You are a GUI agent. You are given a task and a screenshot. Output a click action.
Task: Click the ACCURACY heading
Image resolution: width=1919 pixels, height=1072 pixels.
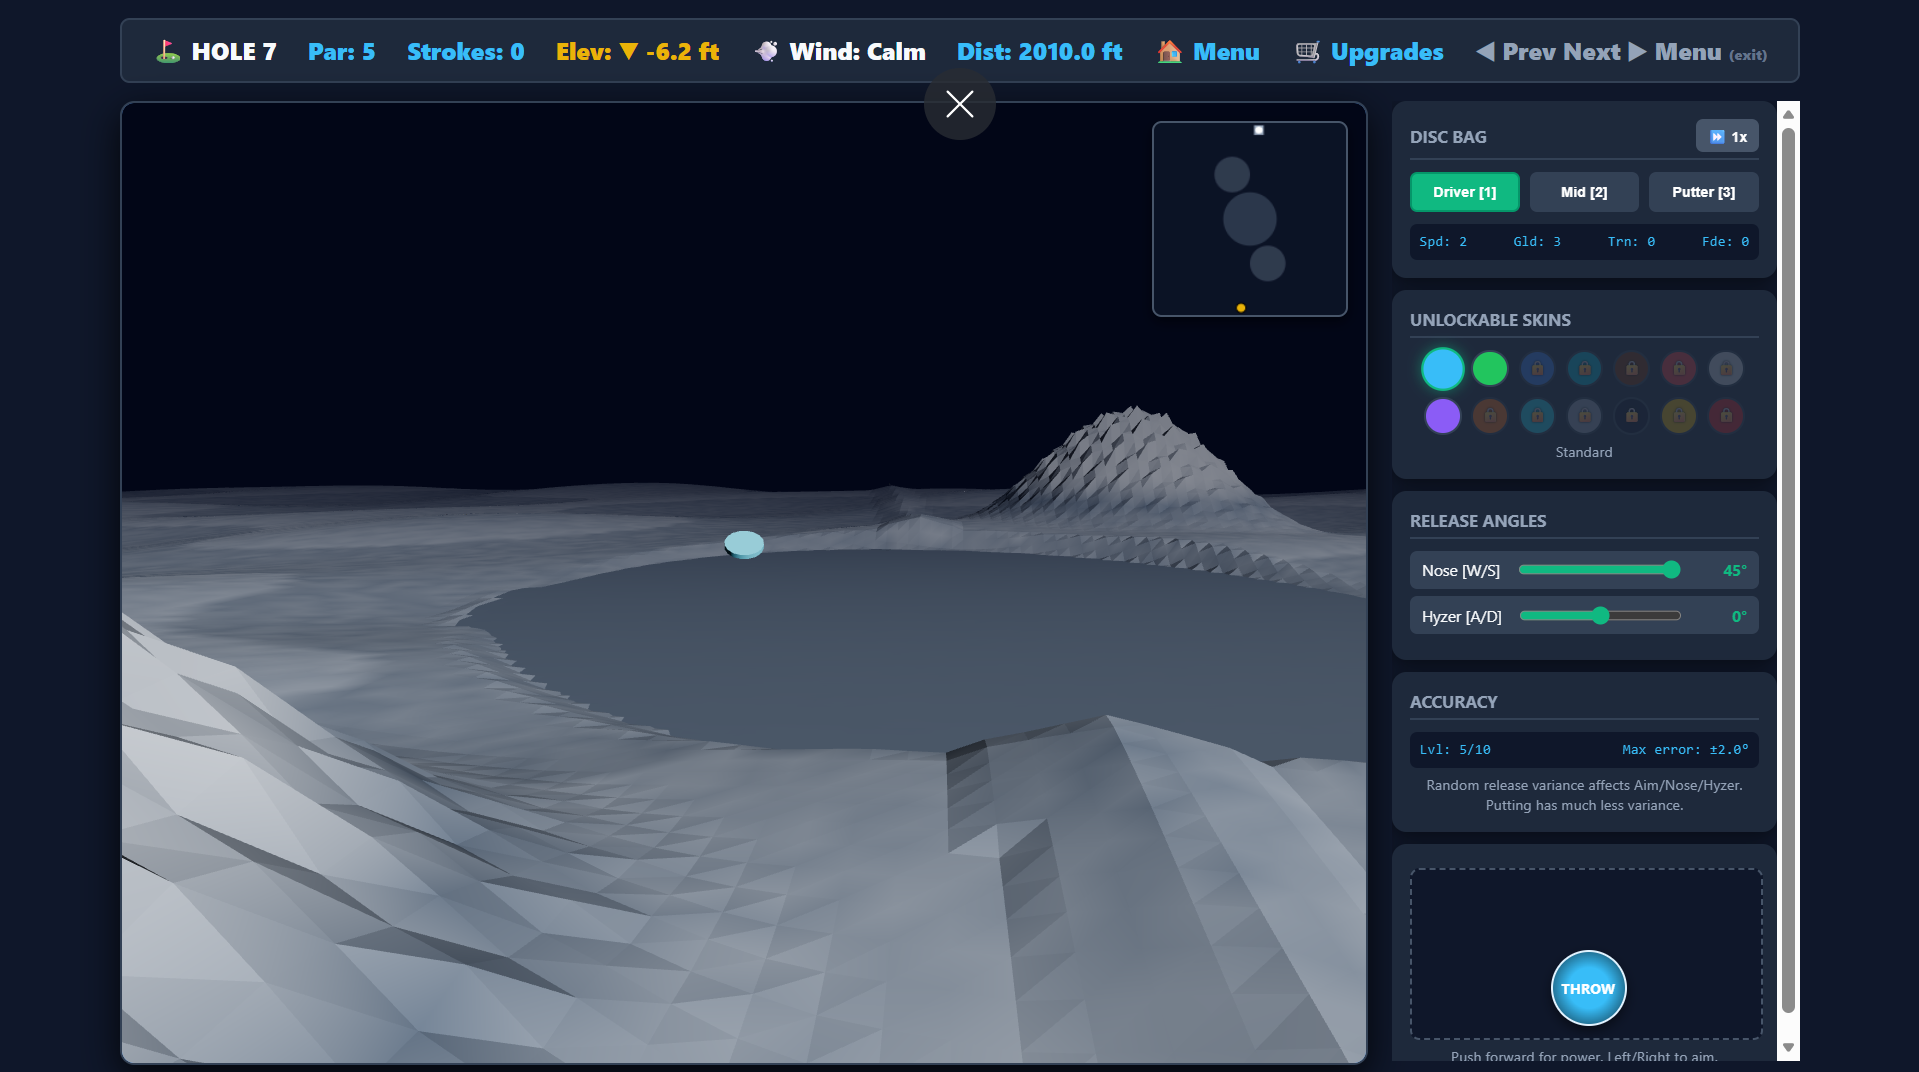(x=1454, y=702)
